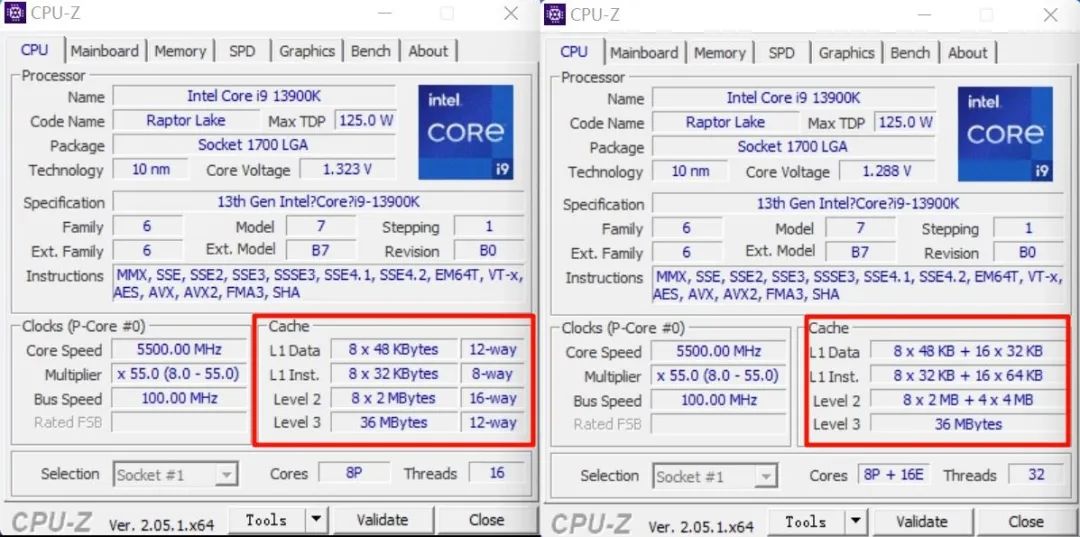Screen dimensions: 1080x537
Task: Close the right CPU-Z window with X
Action: tap(1050, 14)
